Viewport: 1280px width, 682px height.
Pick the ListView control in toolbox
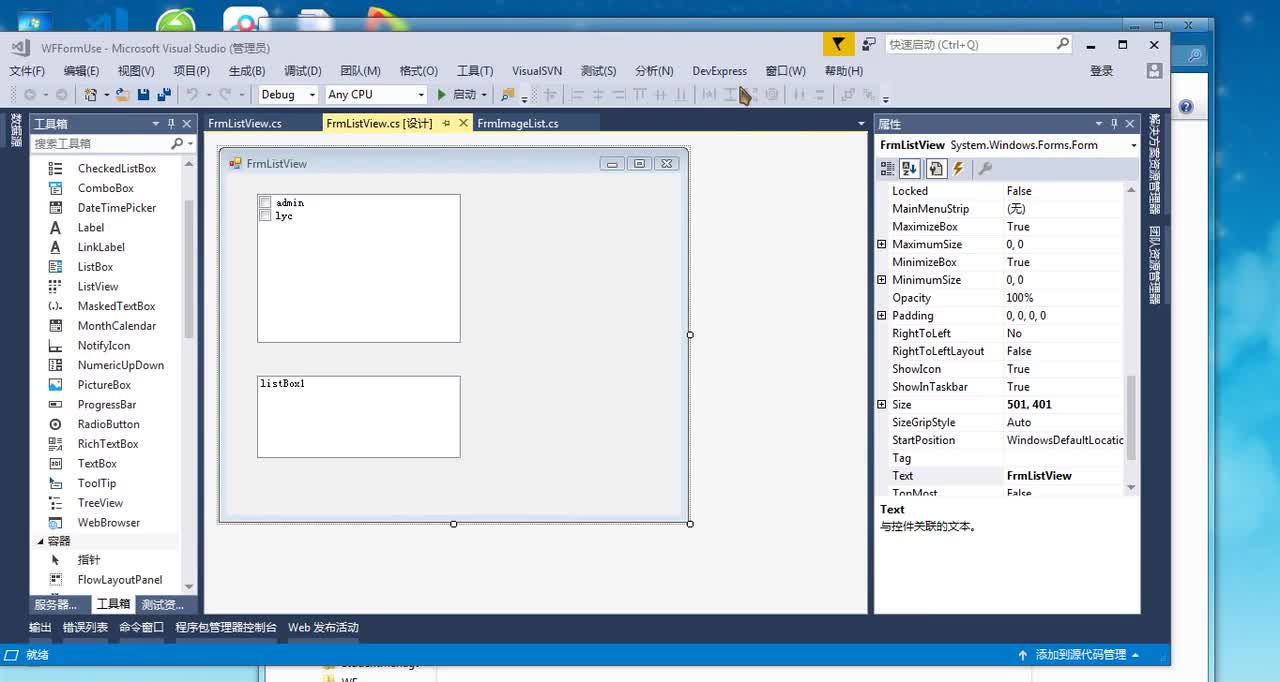(x=98, y=286)
